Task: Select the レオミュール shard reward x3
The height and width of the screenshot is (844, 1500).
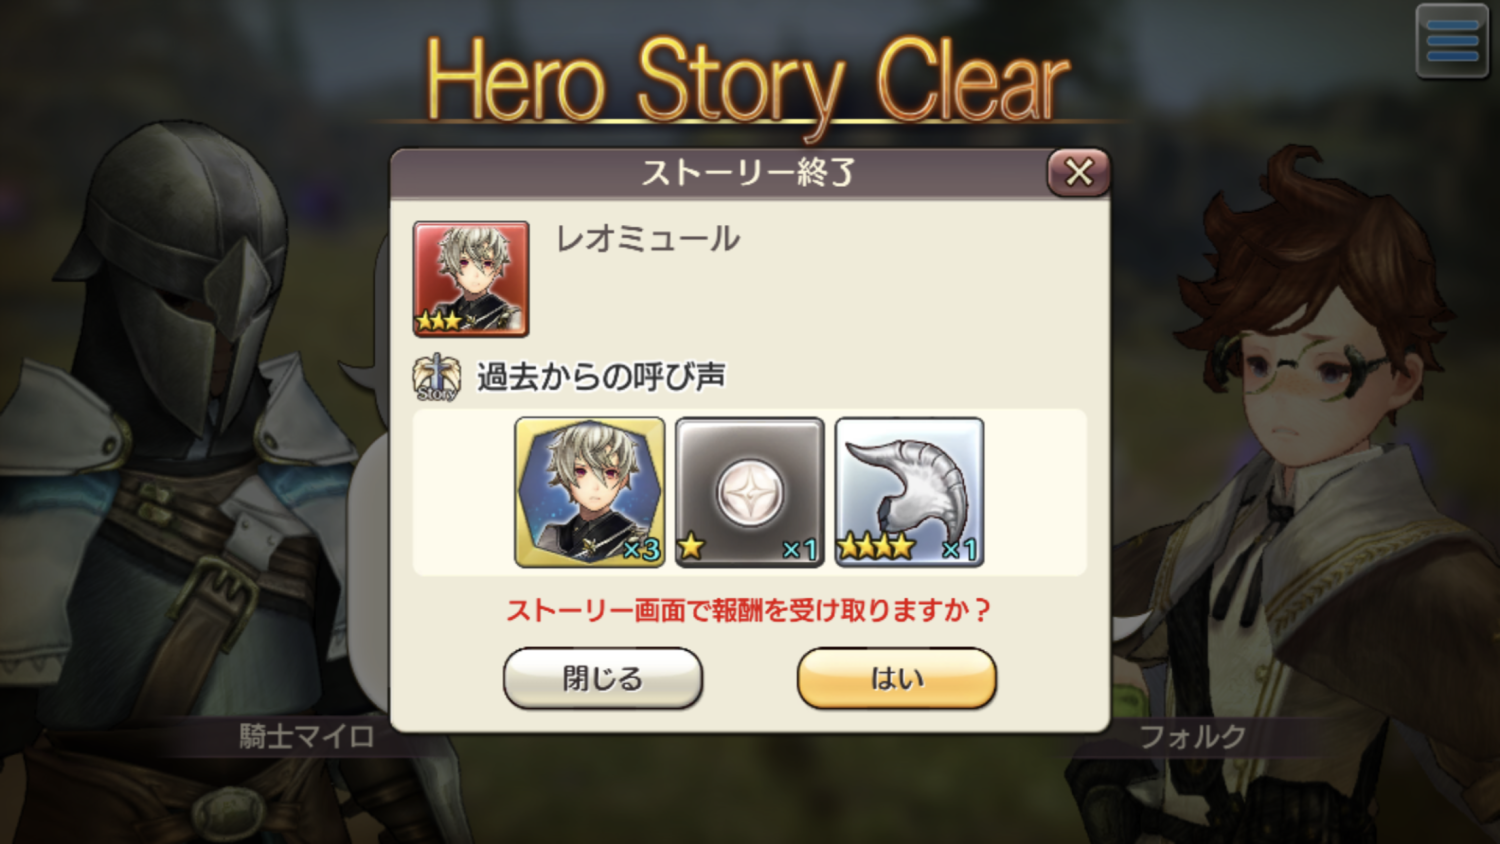Action: [x=590, y=492]
